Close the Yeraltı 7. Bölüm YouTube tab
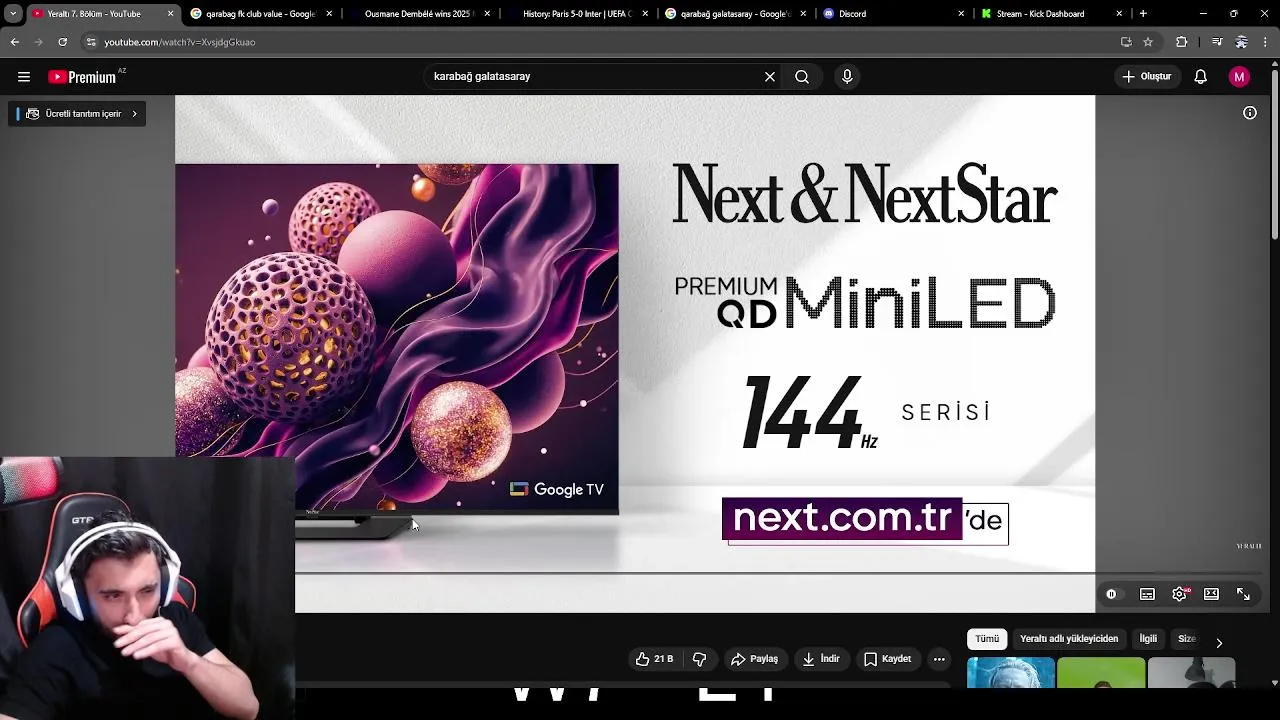Screen dimensions: 1280x720 coord(170,14)
